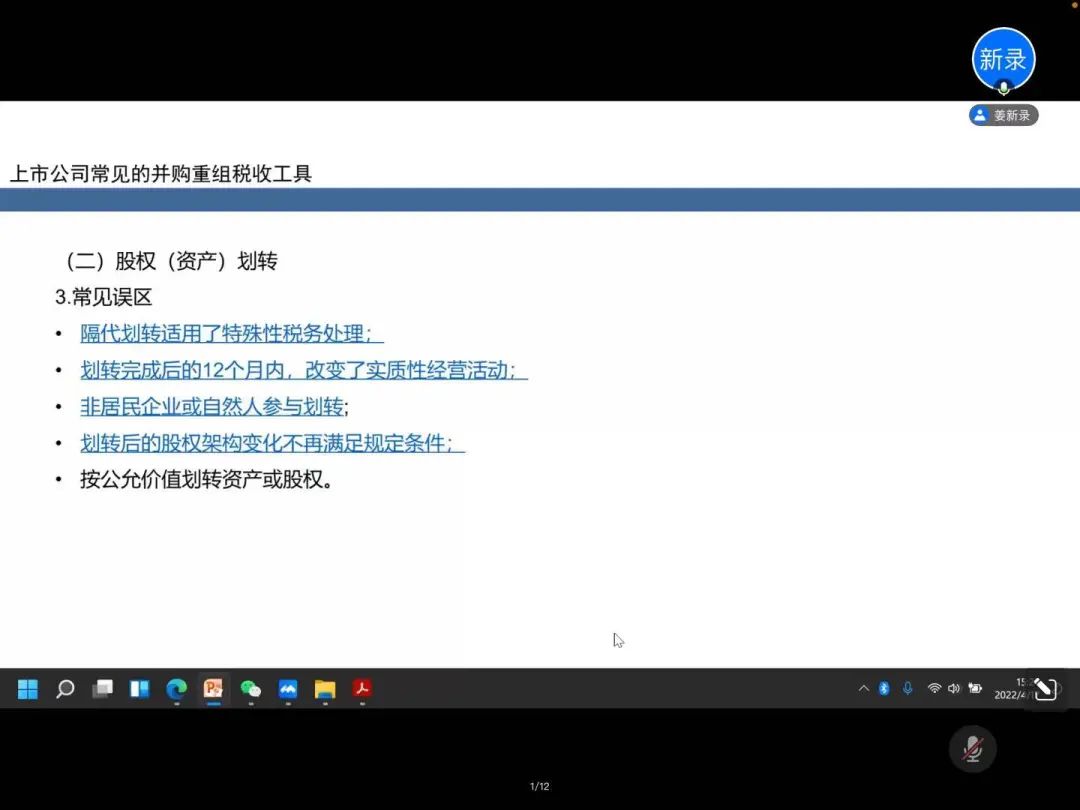Open File Explorer folder icon
Viewport: 1080px width, 810px height.
coord(325,689)
